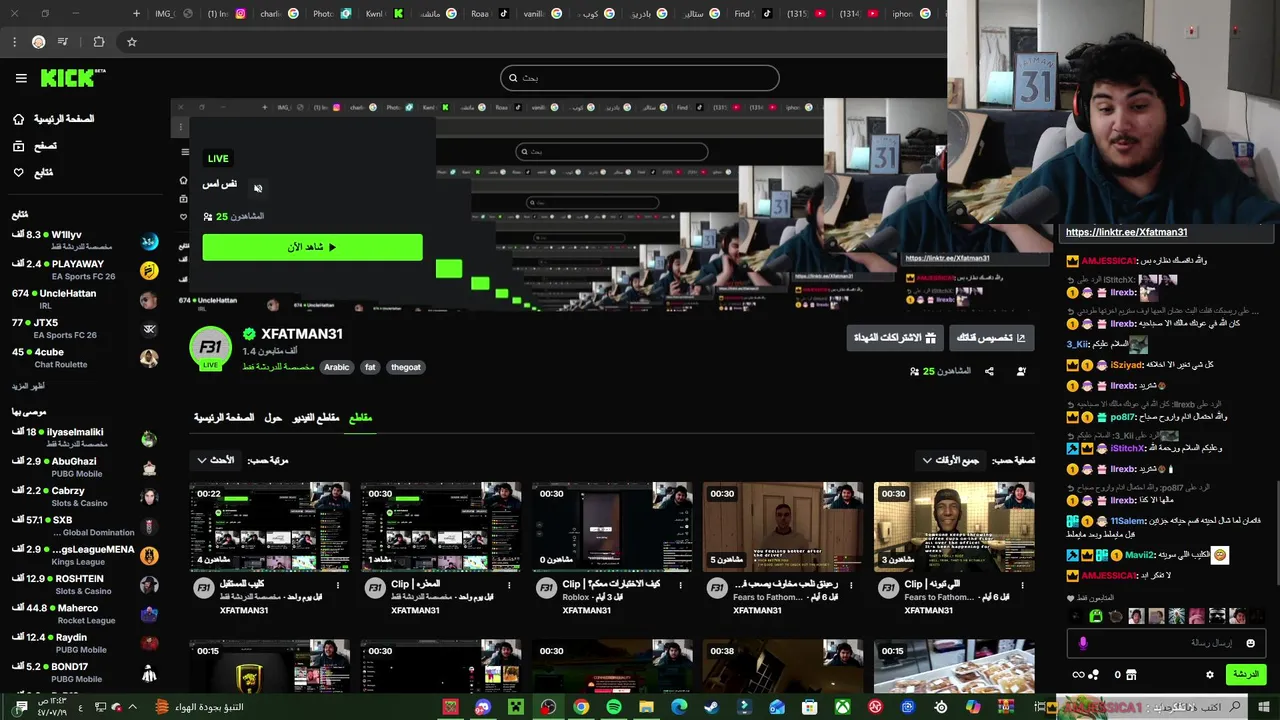1280x720 pixels.
Task: Bookmark the page with the star icon
Action: pyautogui.click(x=131, y=42)
